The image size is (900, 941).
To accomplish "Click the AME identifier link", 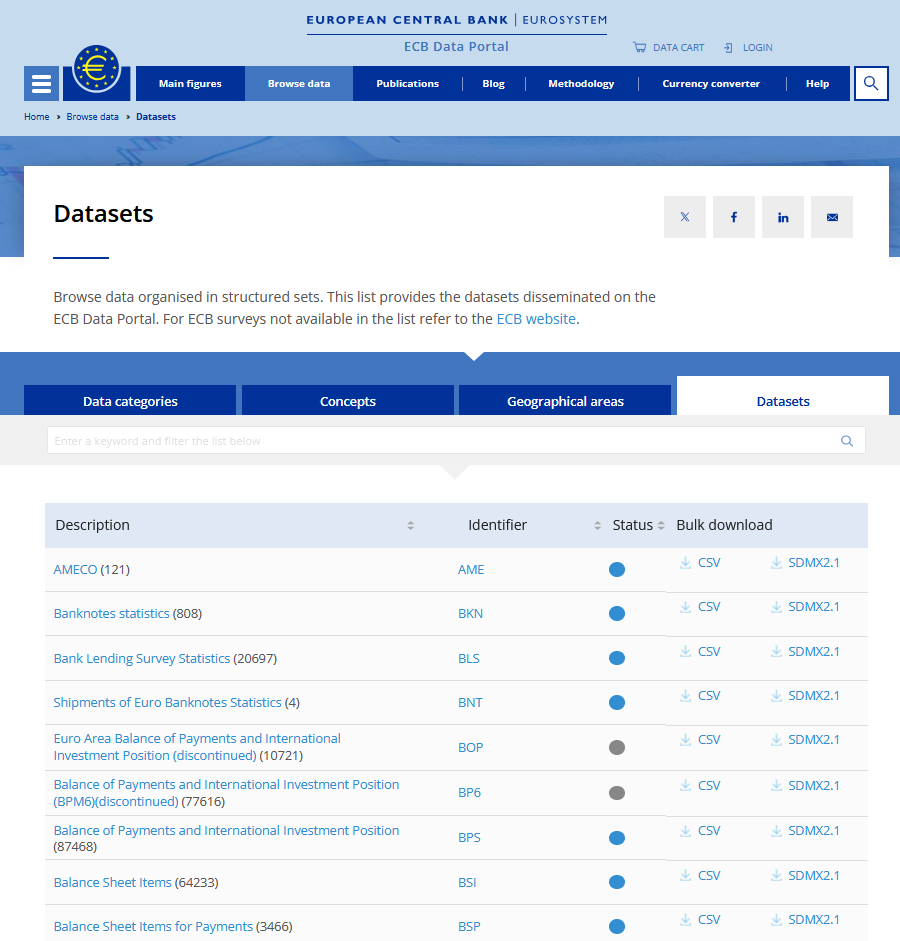I will click(471, 570).
